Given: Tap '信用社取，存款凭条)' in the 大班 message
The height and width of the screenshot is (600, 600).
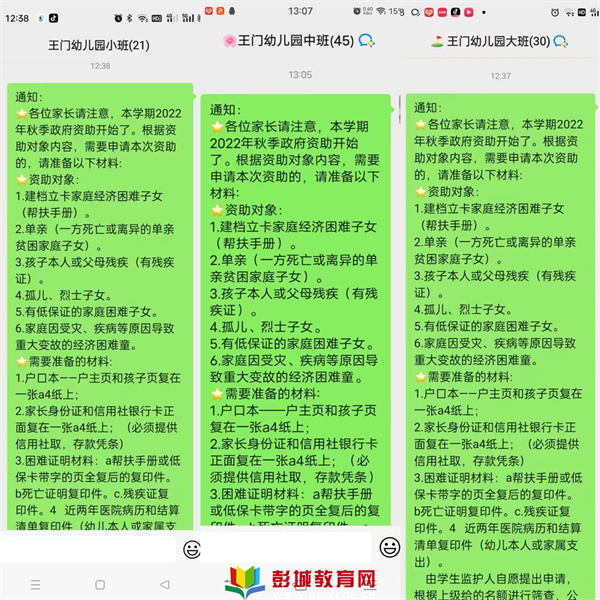Looking at the screenshot, I should pyautogui.click(x=469, y=461).
